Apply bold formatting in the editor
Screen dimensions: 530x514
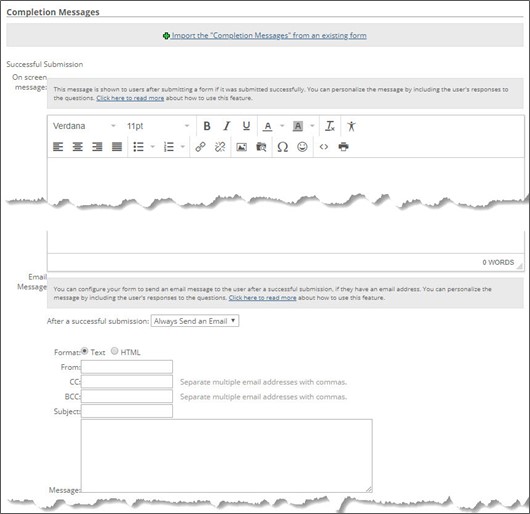click(207, 126)
